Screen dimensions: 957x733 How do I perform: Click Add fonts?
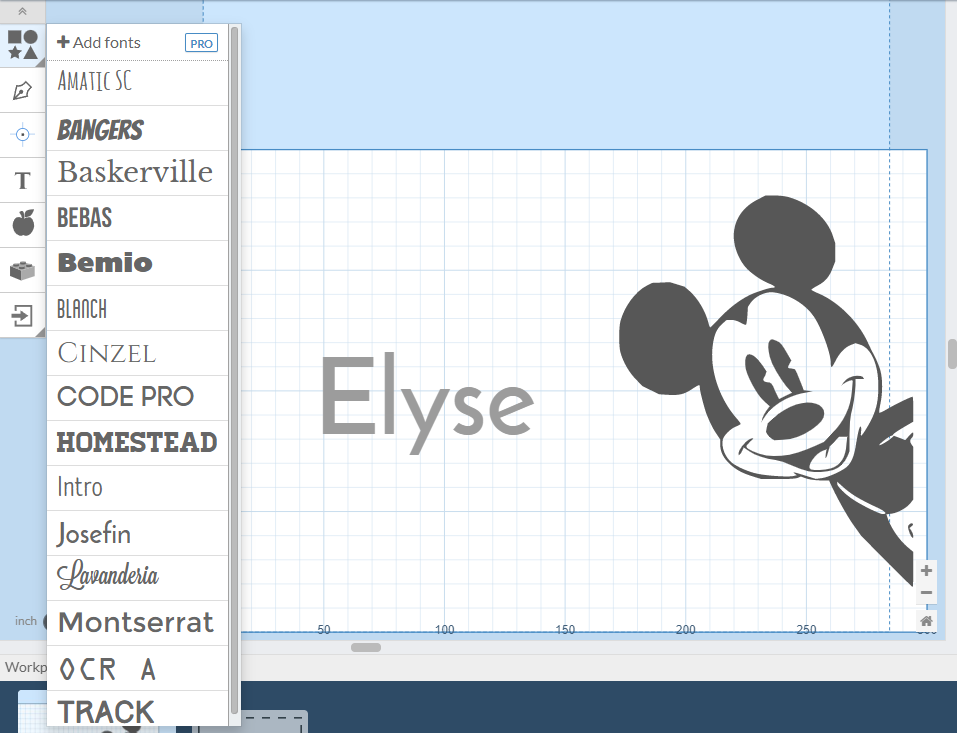point(98,43)
